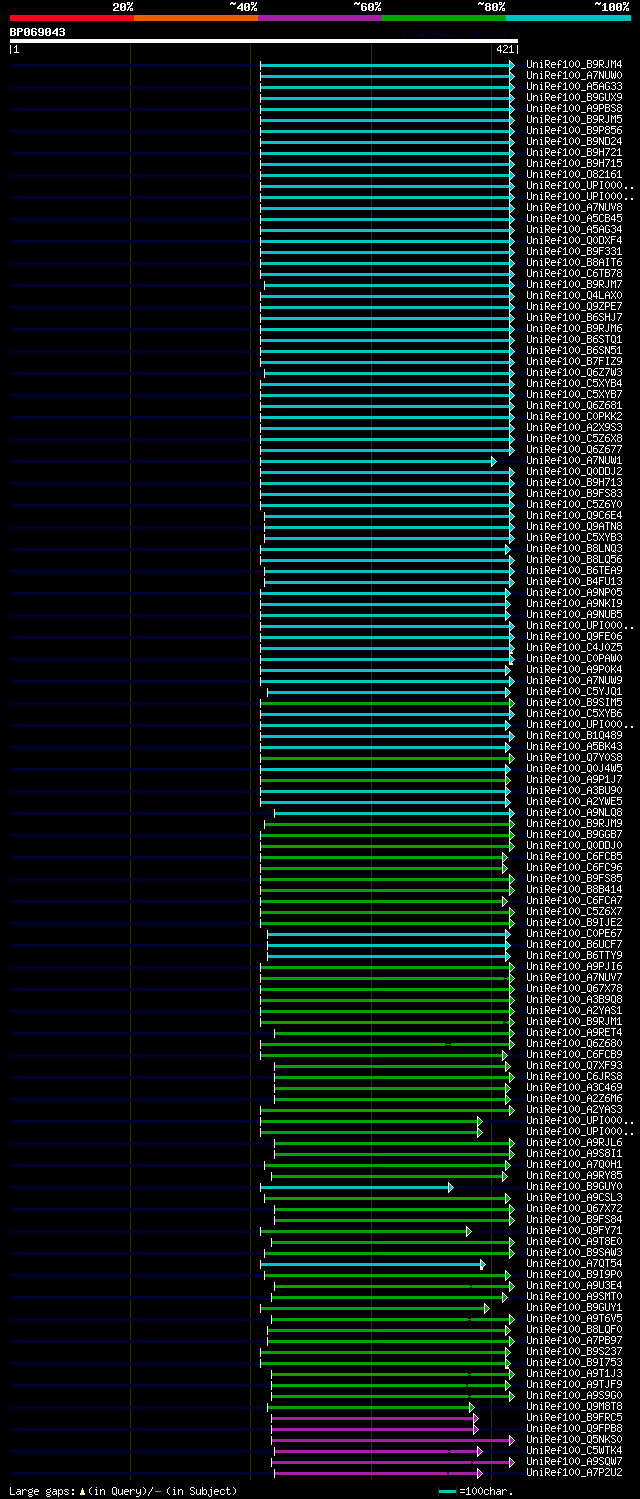Select the UniRef100_Q4LAX0 label
This screenshot has width=640, height=1499.
pos(574,295)
